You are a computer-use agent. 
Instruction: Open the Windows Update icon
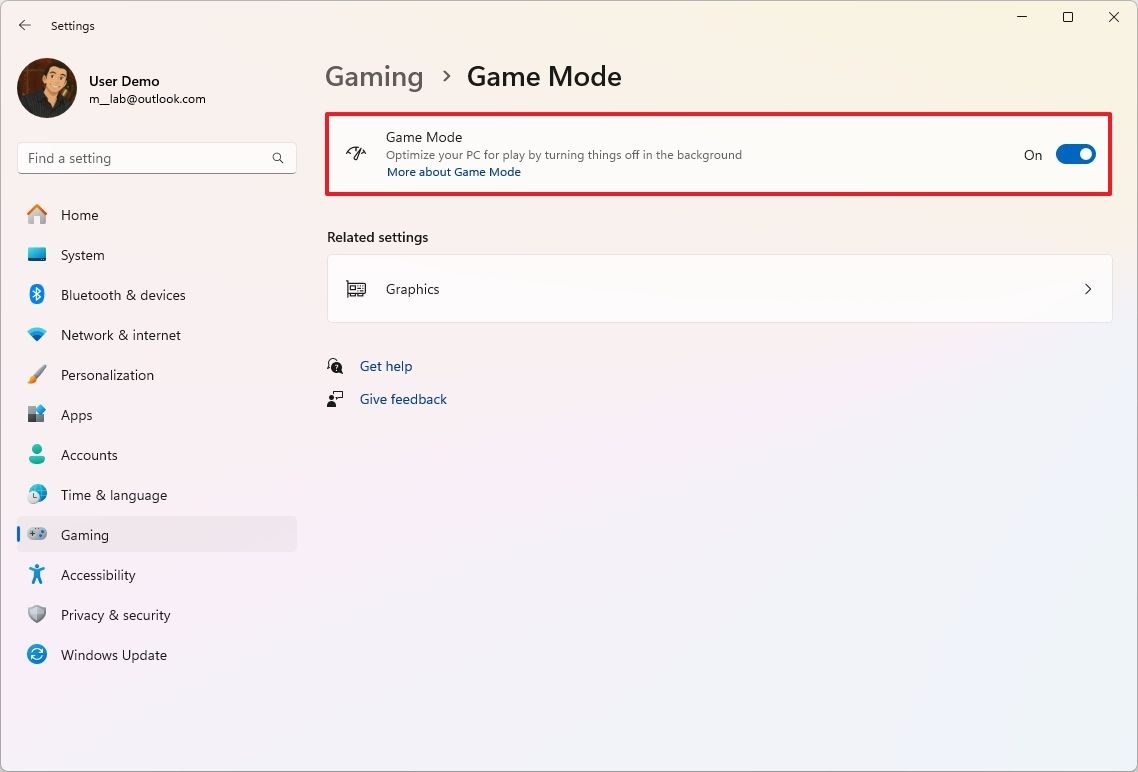click(37, 655)
